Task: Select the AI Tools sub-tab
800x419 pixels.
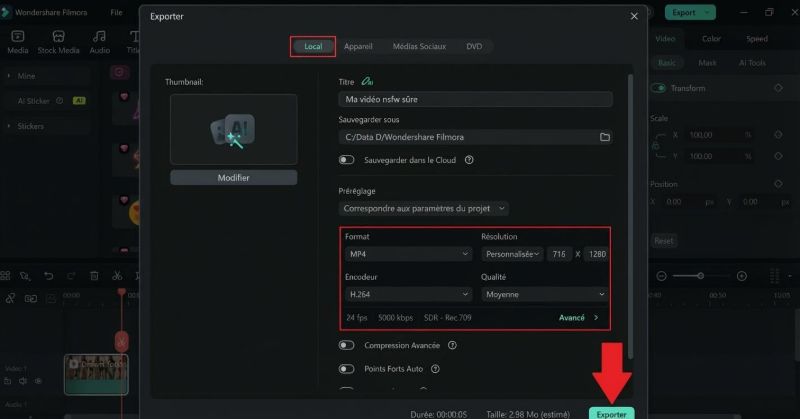Action: tap(752, 63)
